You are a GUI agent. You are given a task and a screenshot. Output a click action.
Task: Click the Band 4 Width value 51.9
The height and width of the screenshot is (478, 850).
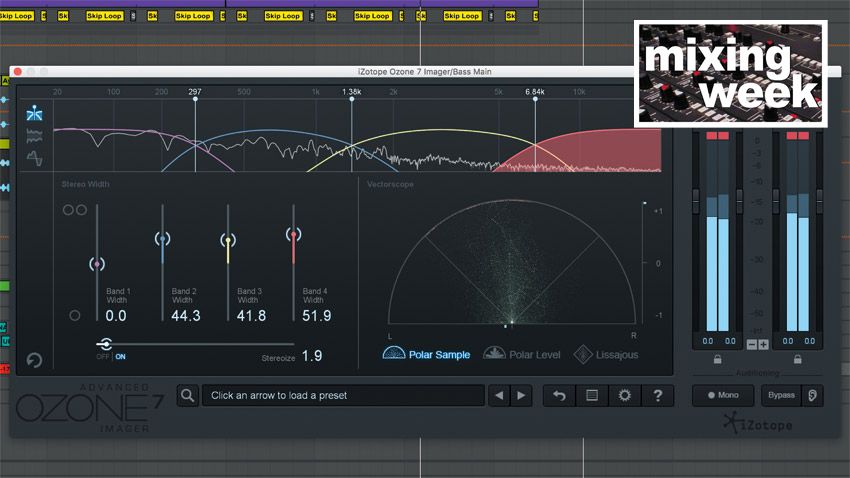click(317, 315)
